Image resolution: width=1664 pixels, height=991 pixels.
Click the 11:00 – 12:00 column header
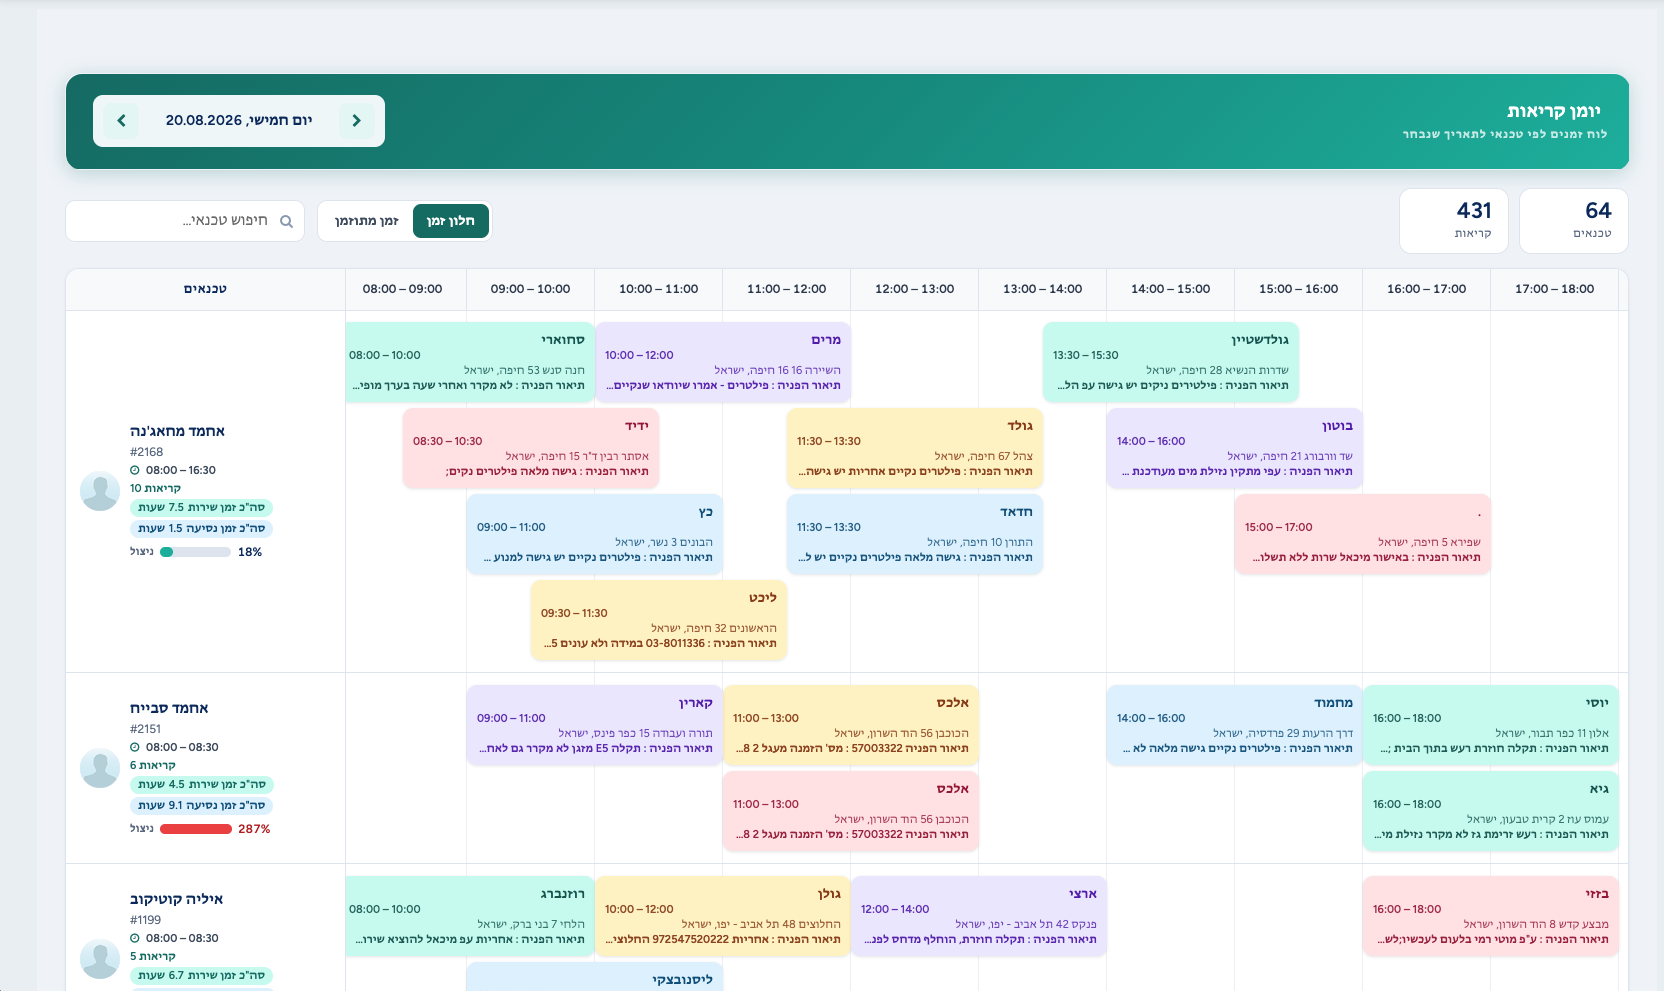[x=786, y=289]
